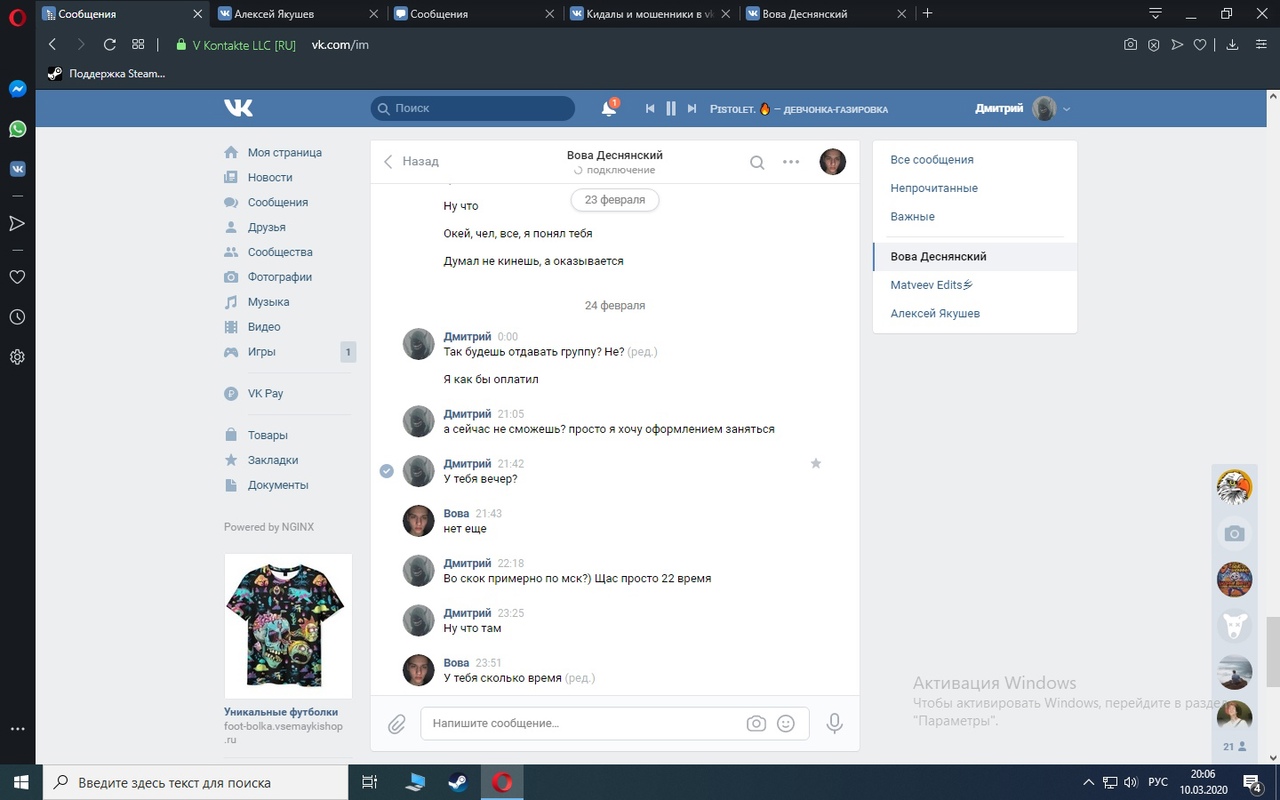Skip to the next music track

(691, 109)
